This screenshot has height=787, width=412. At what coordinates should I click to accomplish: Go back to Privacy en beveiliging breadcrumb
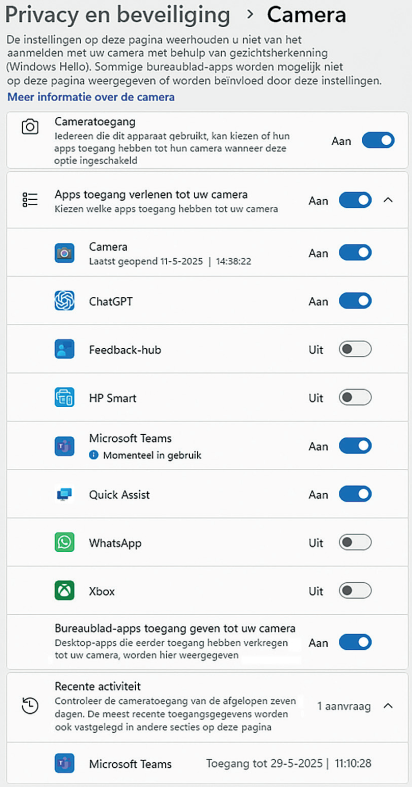coord(117,16)
